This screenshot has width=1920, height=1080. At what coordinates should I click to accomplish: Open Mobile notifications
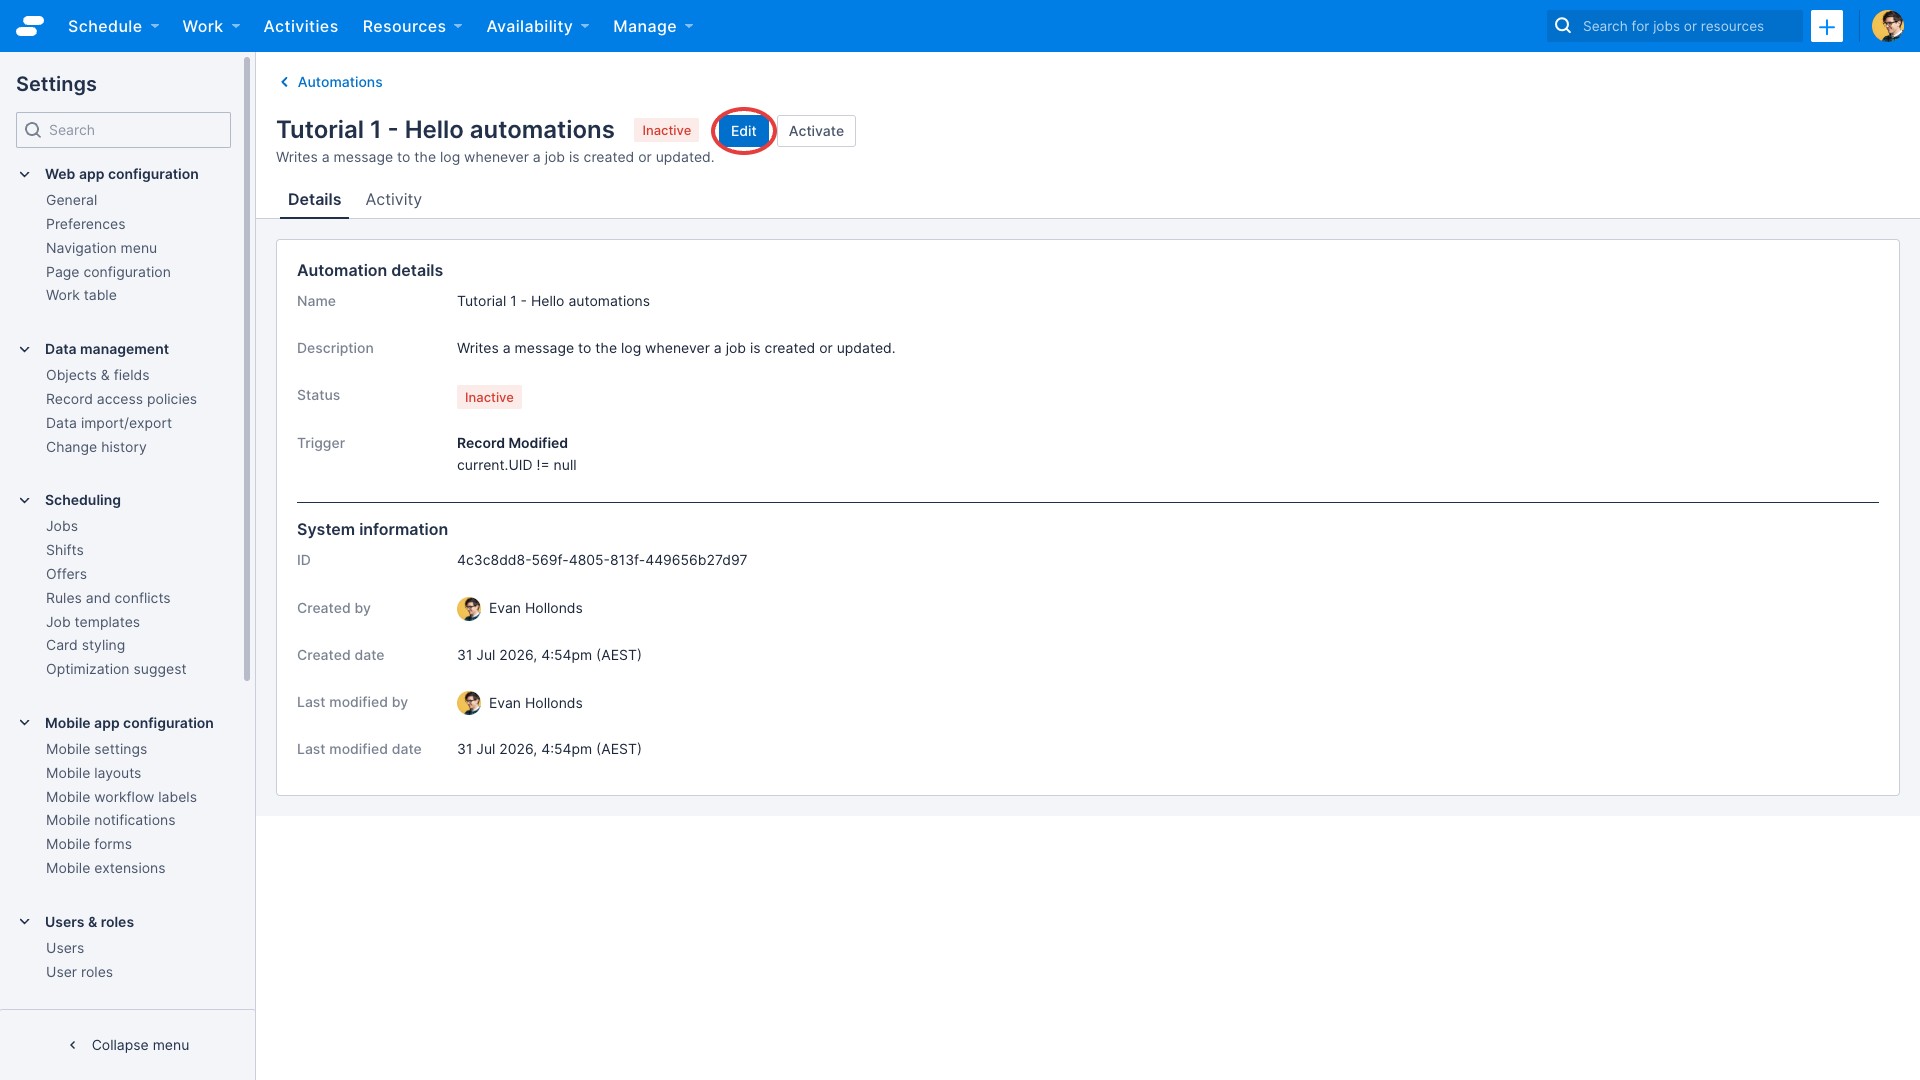click(110, 820)
